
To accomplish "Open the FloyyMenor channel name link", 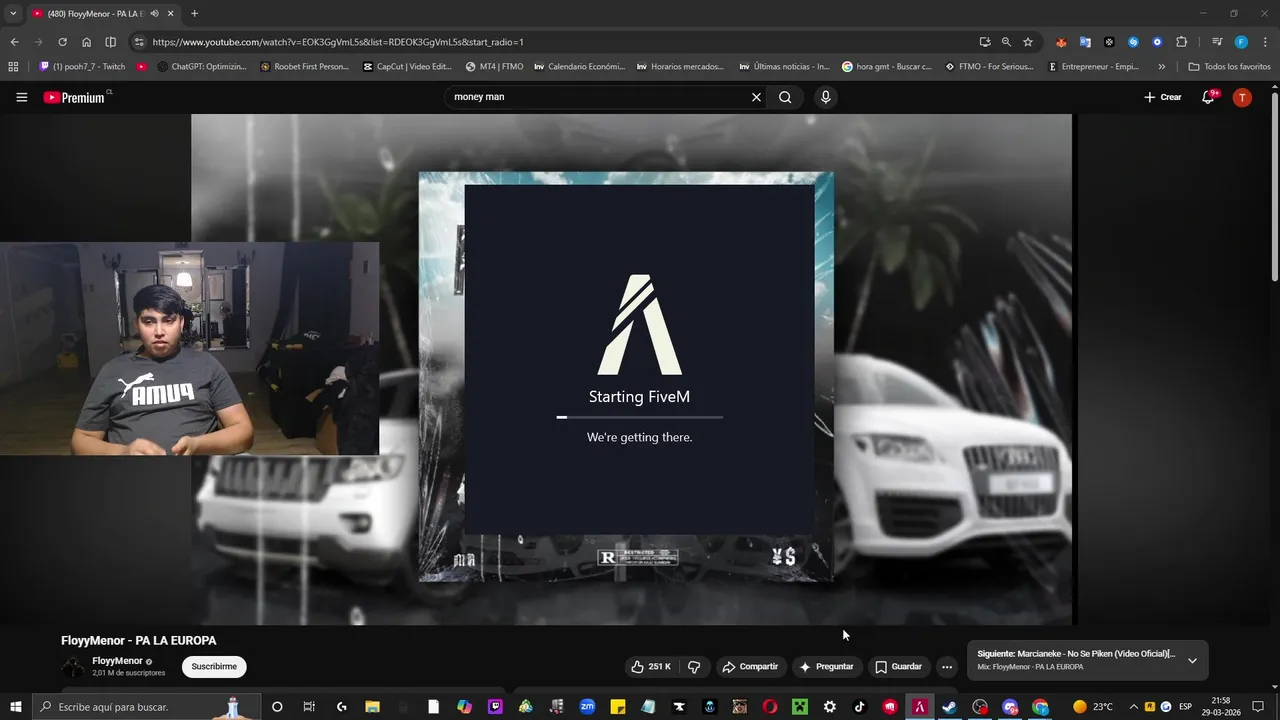I will pos(117,661).
